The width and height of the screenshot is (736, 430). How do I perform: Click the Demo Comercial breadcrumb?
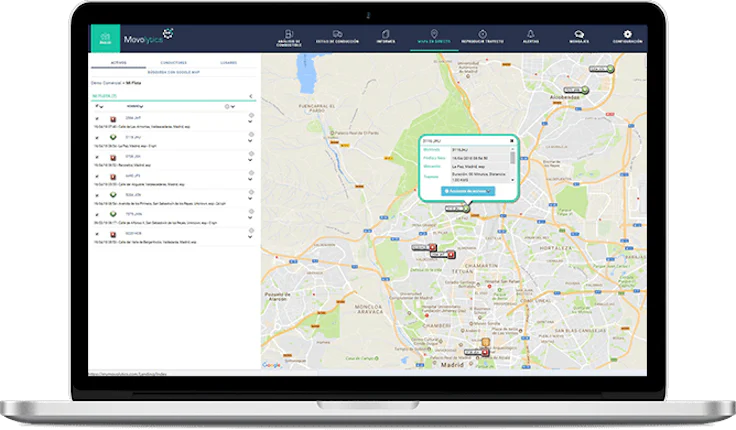point(106,83)
